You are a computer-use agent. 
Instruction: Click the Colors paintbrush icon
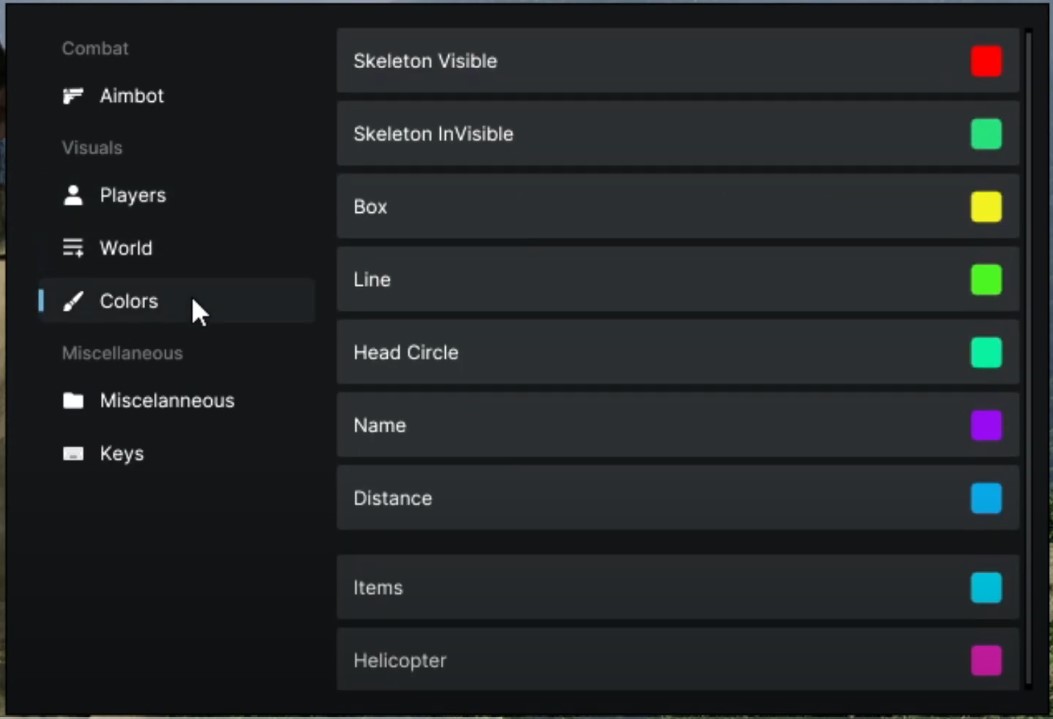tap(73, 301)
